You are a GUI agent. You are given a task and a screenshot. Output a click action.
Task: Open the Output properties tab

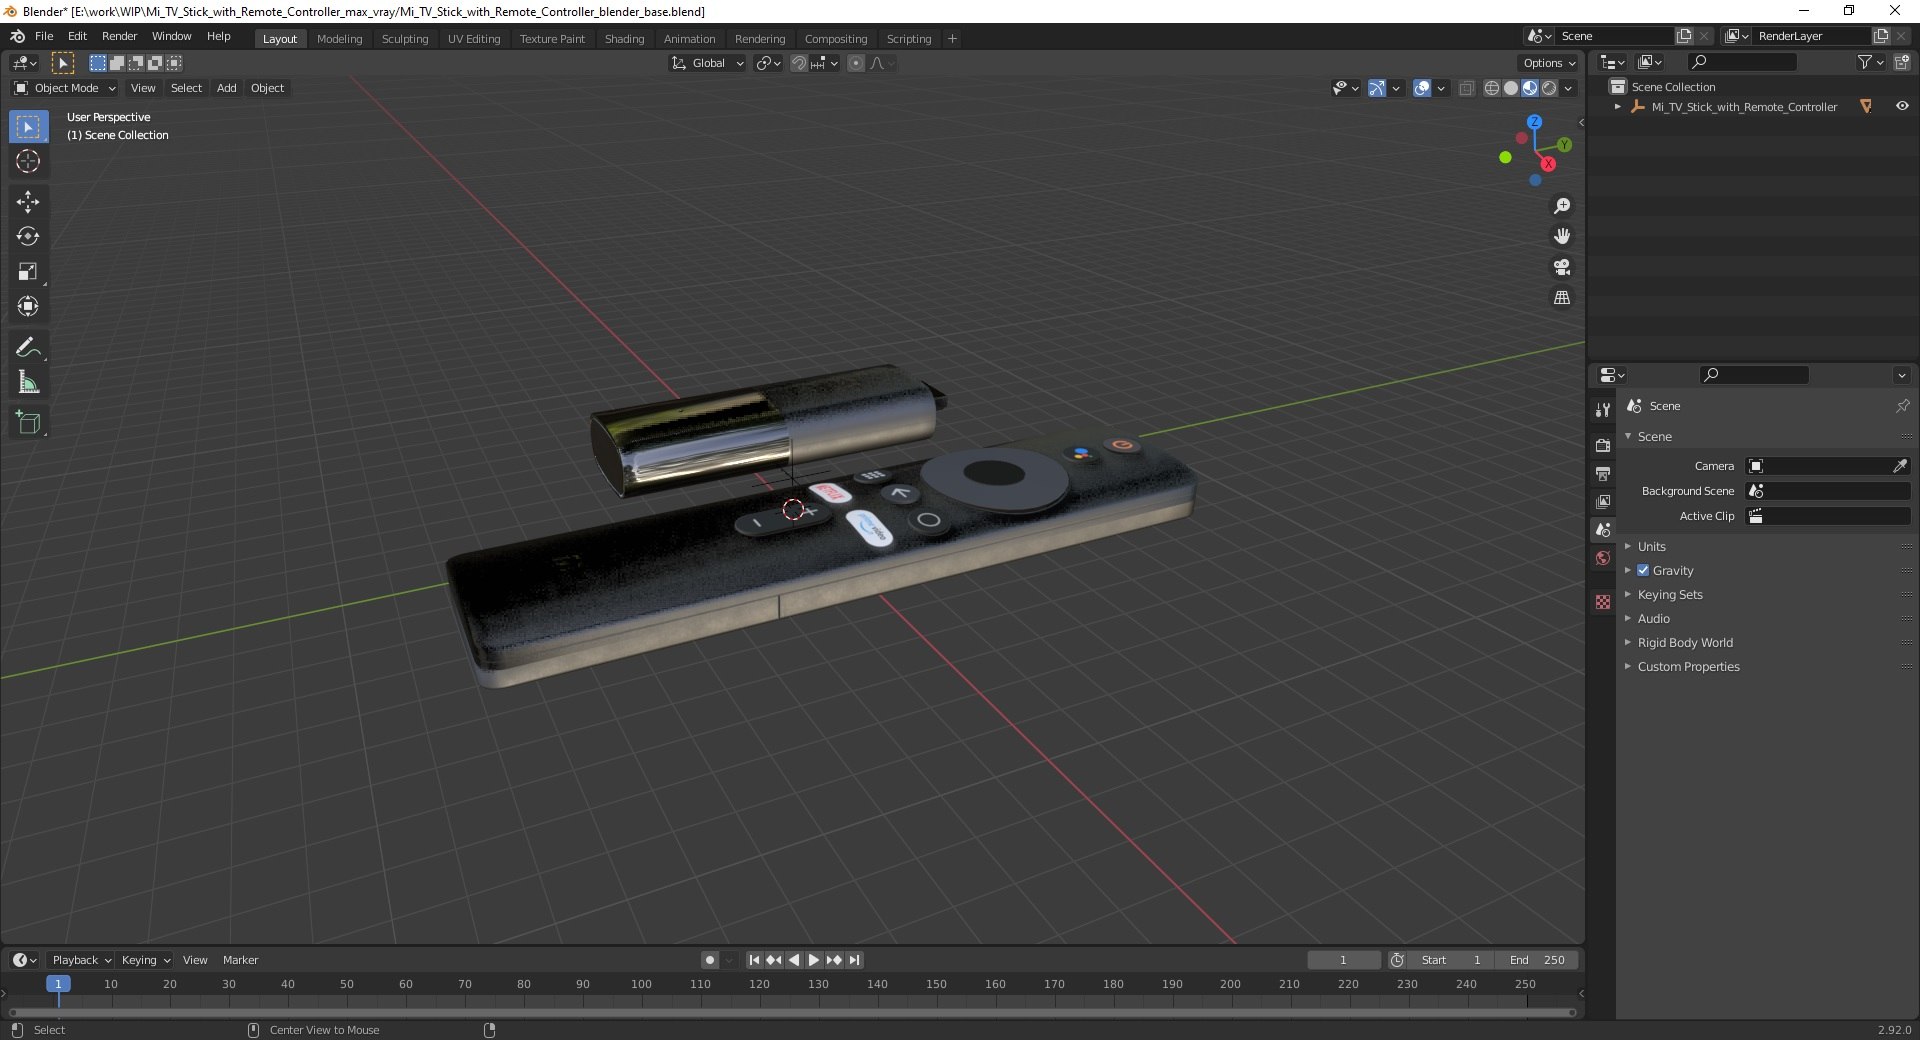[1603, 473]
